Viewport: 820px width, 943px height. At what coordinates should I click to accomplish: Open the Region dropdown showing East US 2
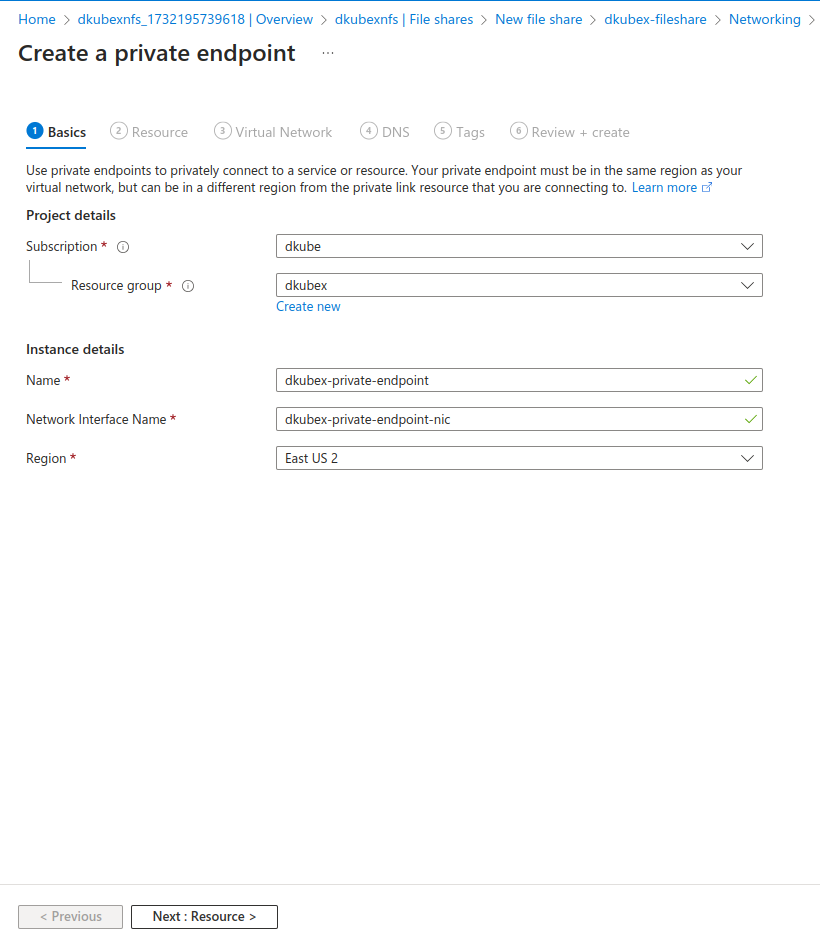[519, 458]
